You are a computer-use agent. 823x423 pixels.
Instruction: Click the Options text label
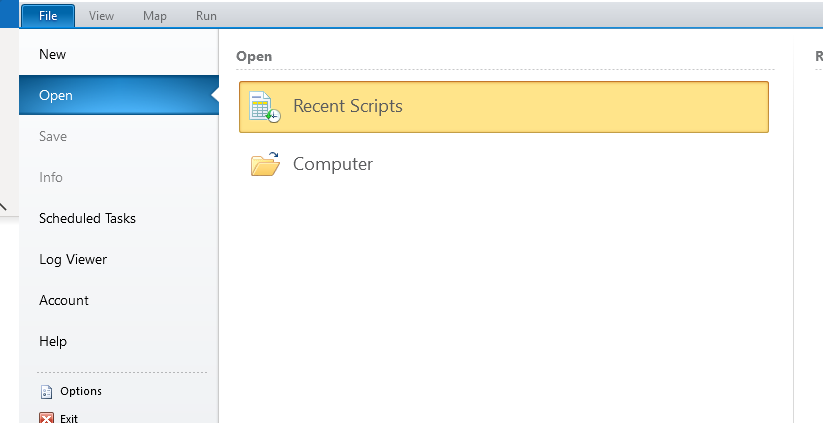(81, 392)
